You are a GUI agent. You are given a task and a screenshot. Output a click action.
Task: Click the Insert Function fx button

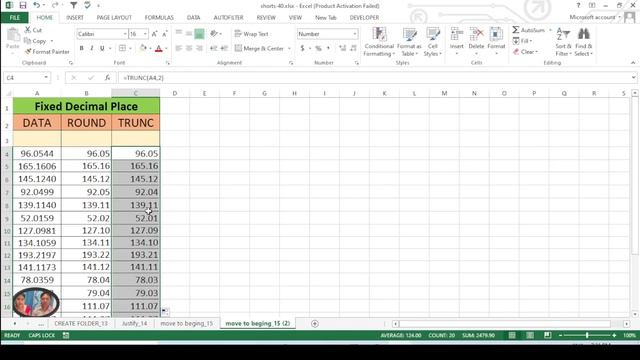point(107,78)
